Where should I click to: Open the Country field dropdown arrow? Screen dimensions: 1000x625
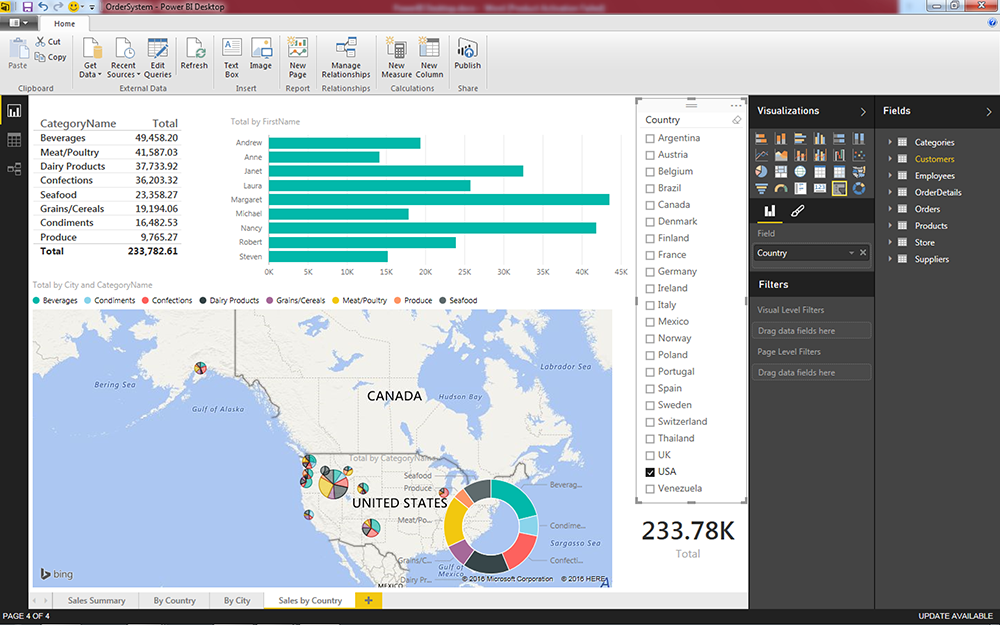point(851,253)
